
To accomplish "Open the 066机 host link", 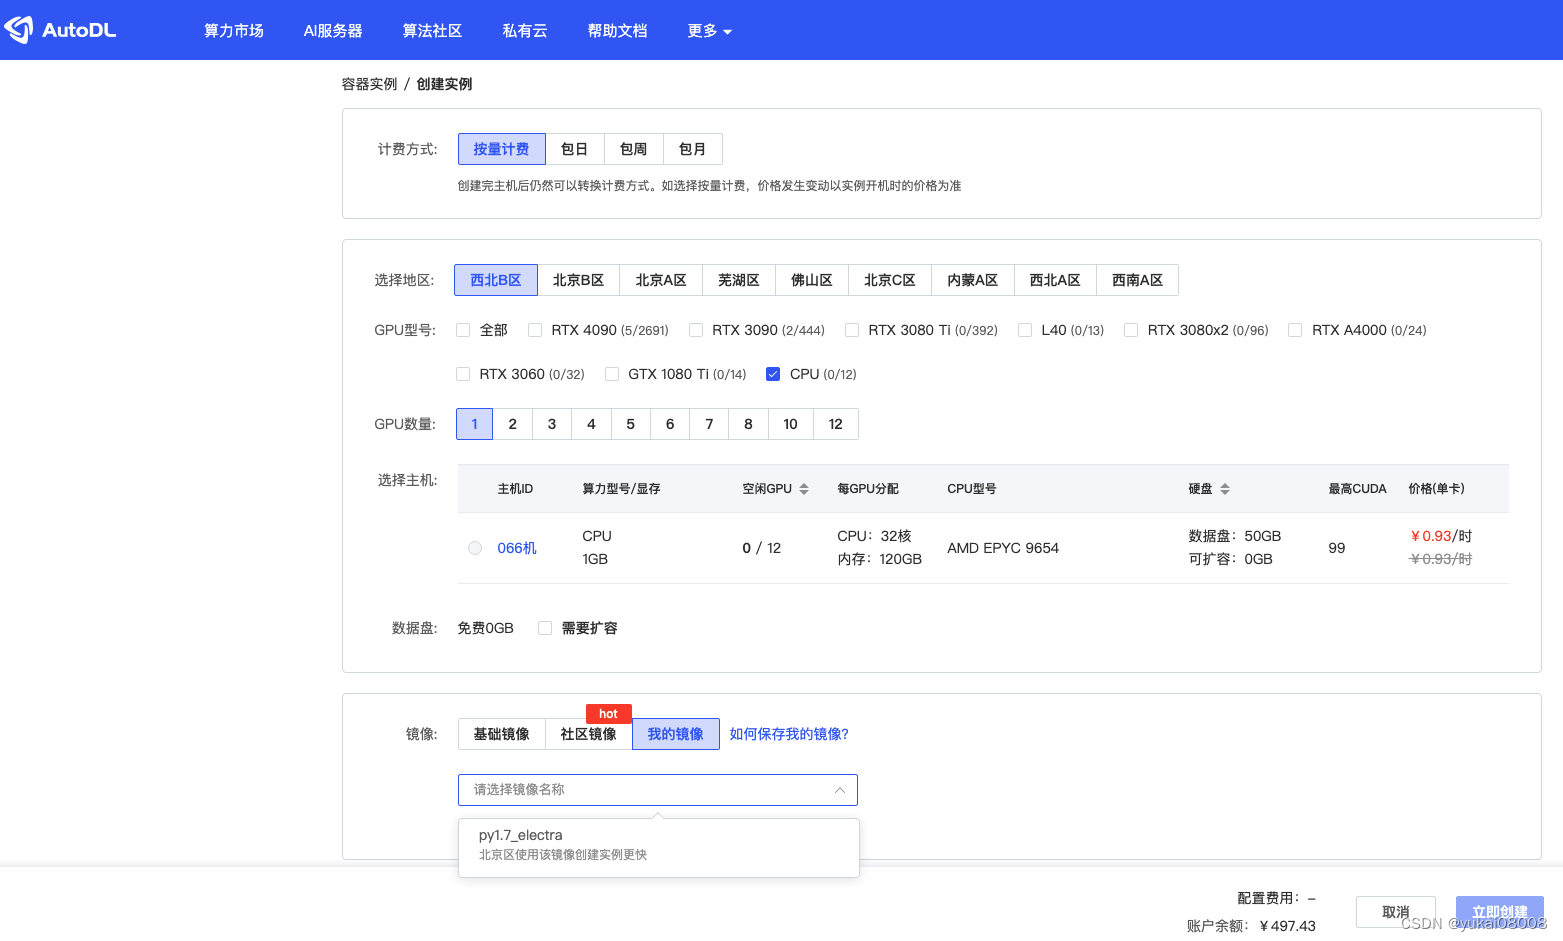I will pos(517,548).
